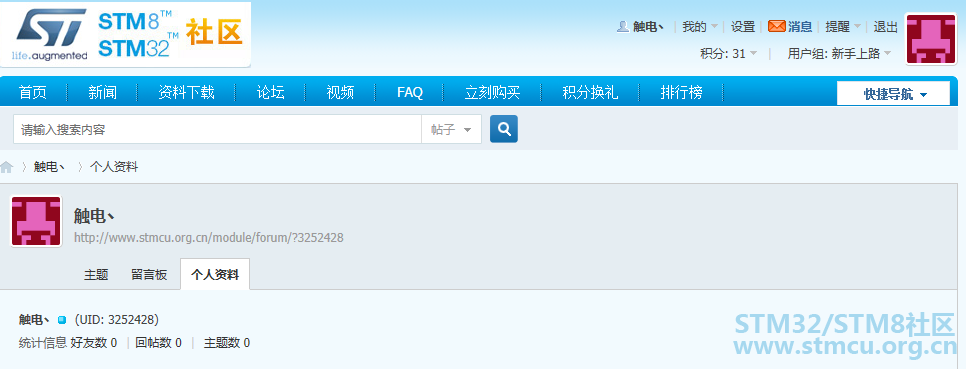Click the 触电、 username link in header
The height and width of the screenshot is (369, 966).
pyautogui.click(x=648, y=26)
